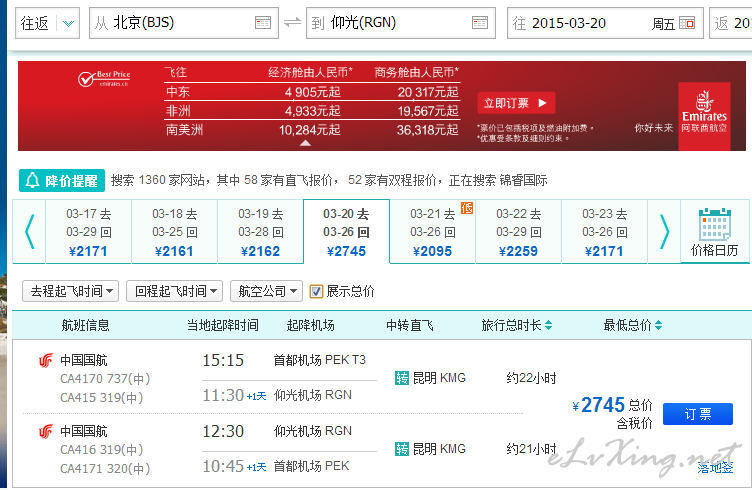This screenshot has width=752, height=490.
Task: Click the 转 transfer icon for outbound 昆明
Action: coord(402,378)
